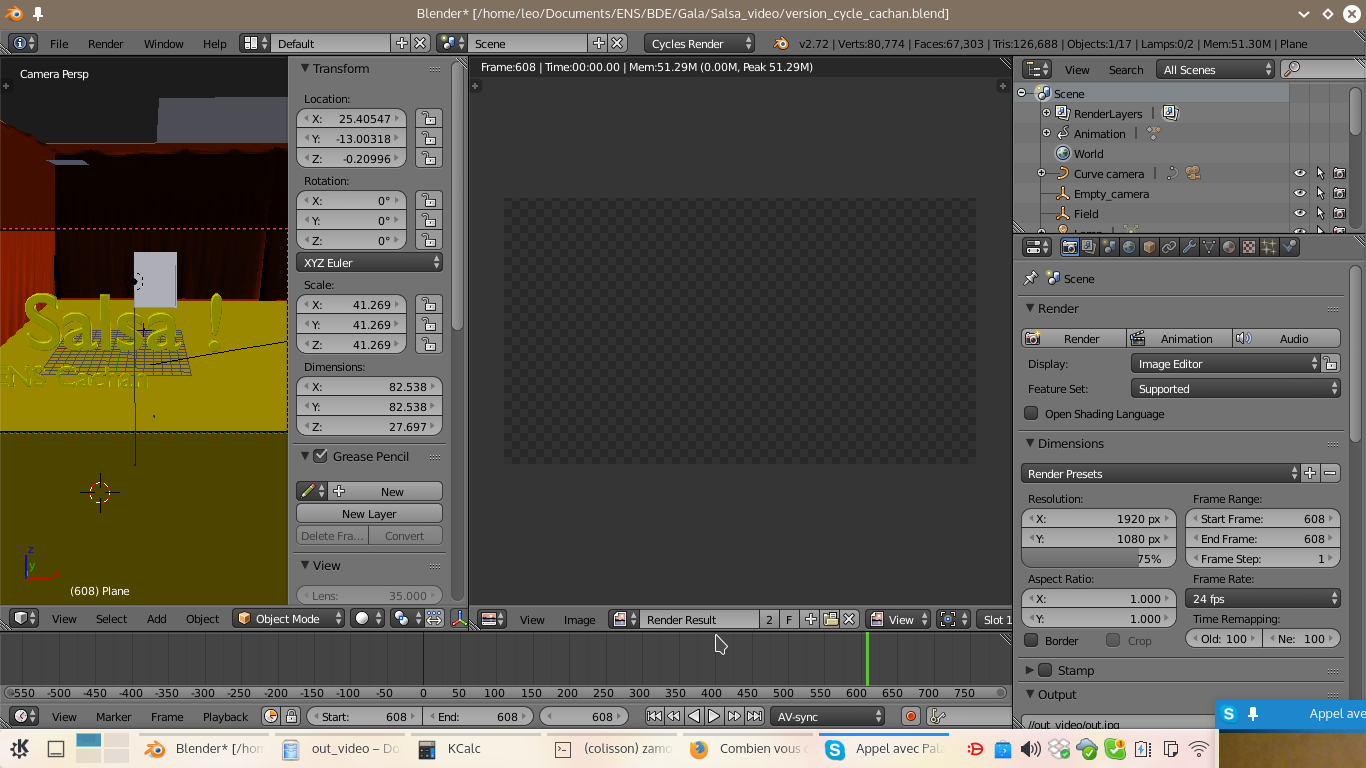Click the New Layer button
1366x768 pixels.
pos(369,513)
